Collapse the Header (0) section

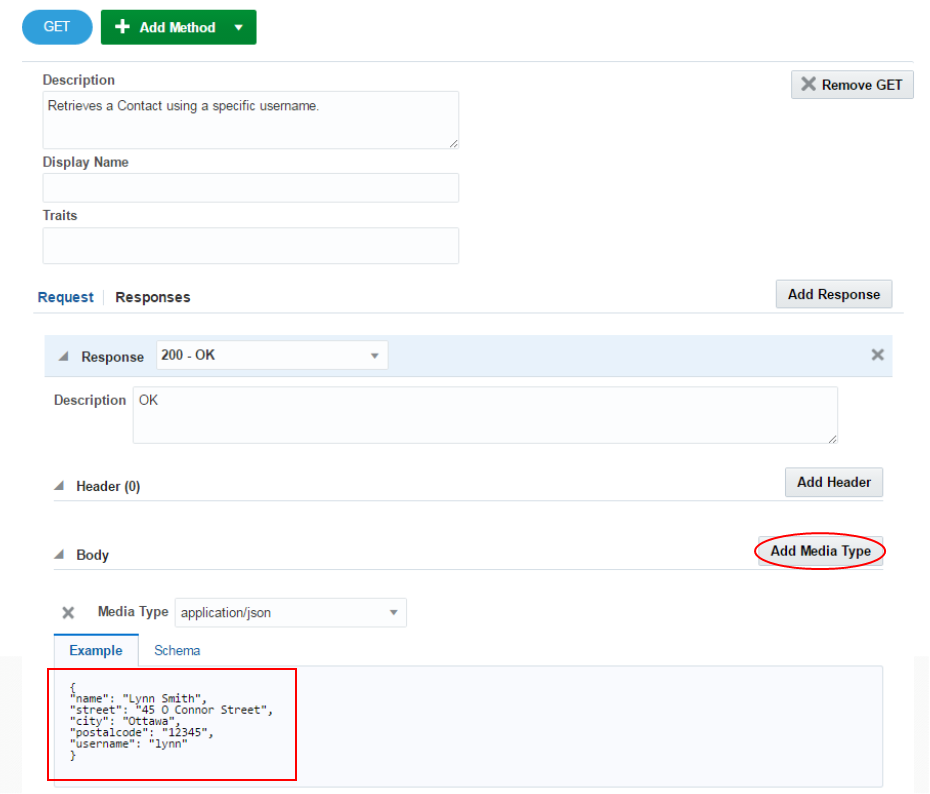[x=59, y=486]
